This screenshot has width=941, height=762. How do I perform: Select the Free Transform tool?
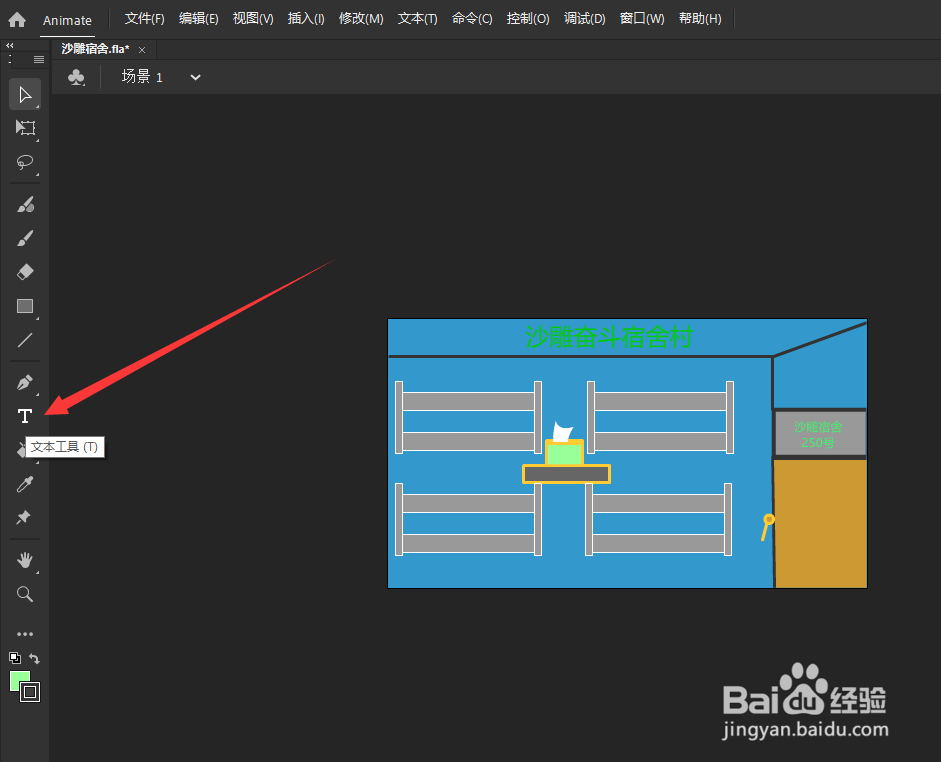click(25, 128)
